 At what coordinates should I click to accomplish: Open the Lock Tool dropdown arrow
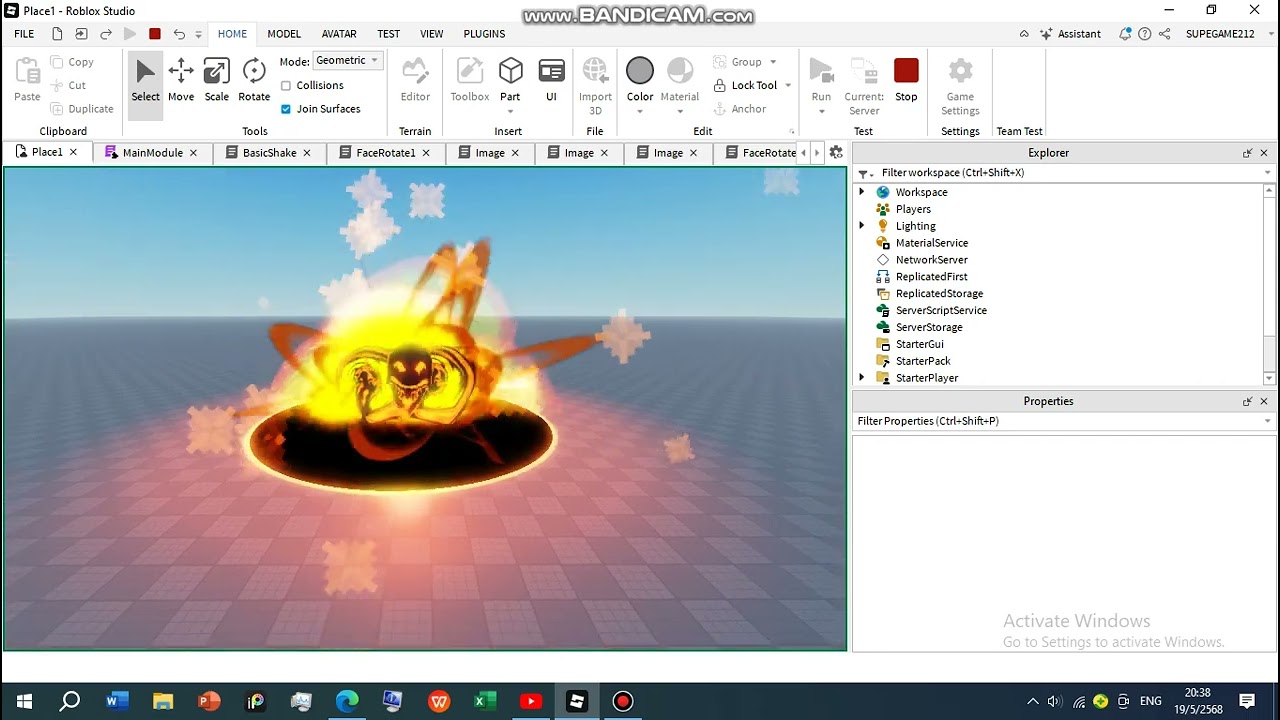pyautogui.click(x=788, y=86)
